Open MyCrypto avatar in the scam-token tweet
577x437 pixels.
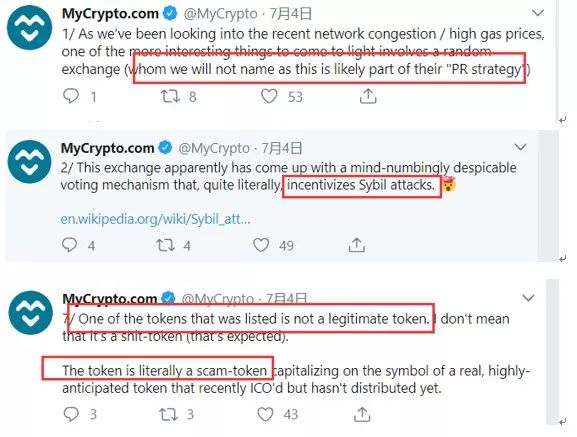31,313
